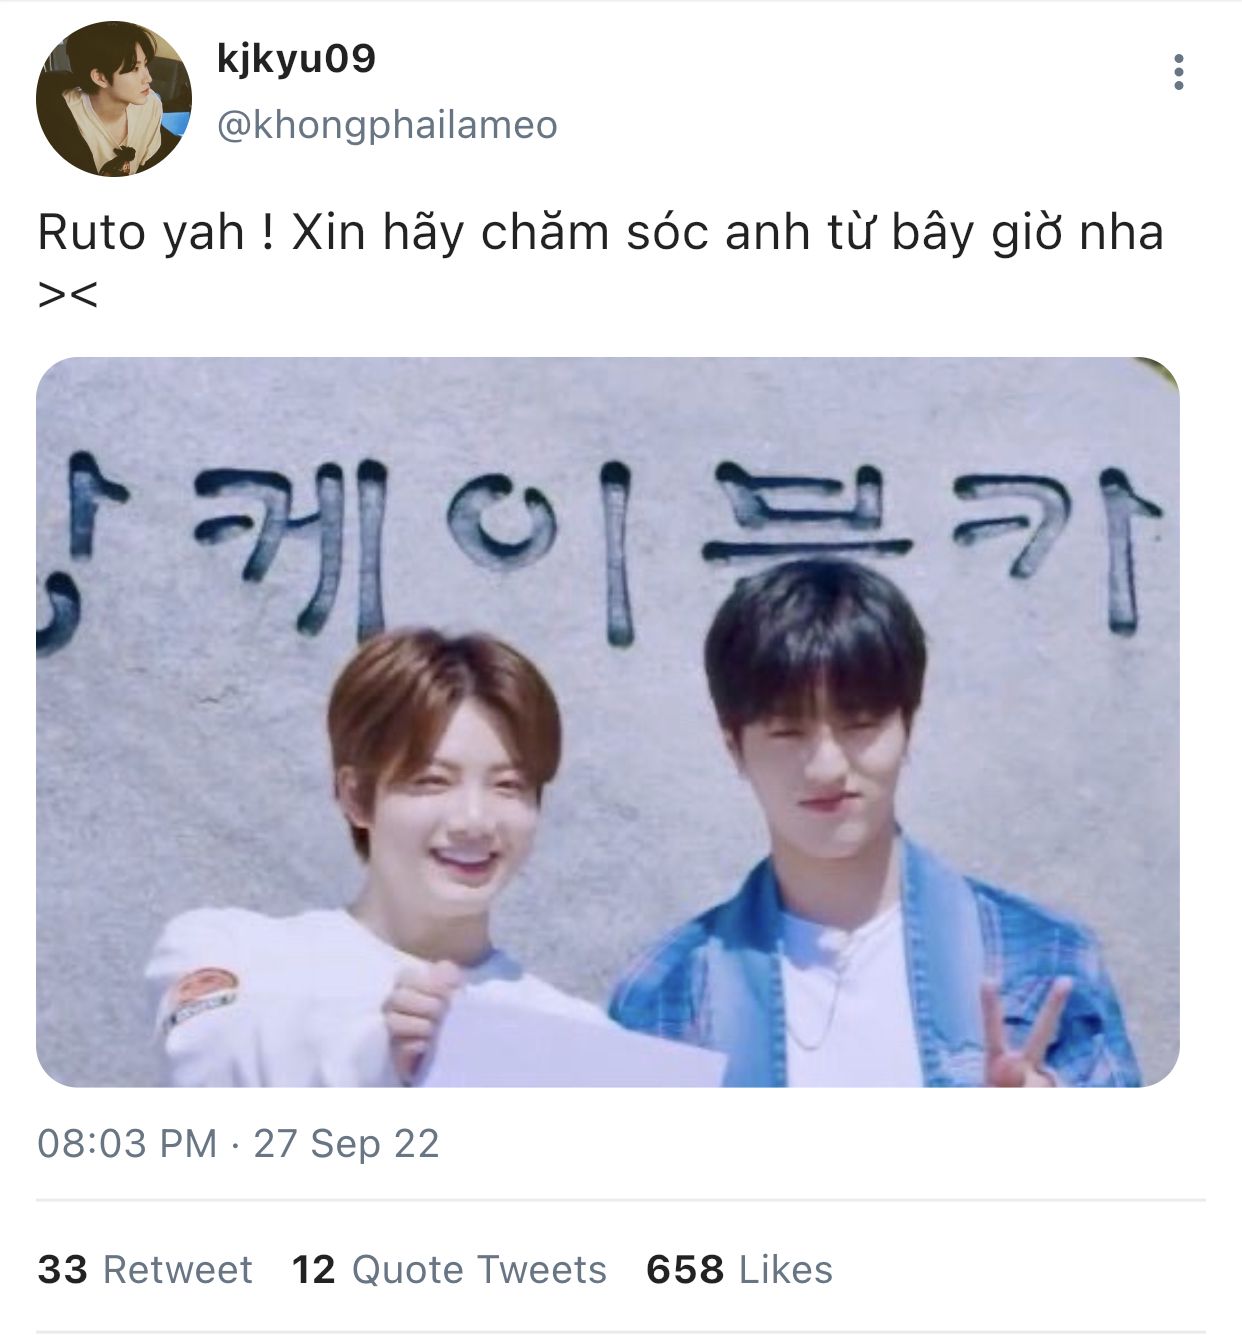Viewport: 1242px width, 1335px height.
Task: Click the >< emoticon in the tweet
Action: tap(68, 294)
